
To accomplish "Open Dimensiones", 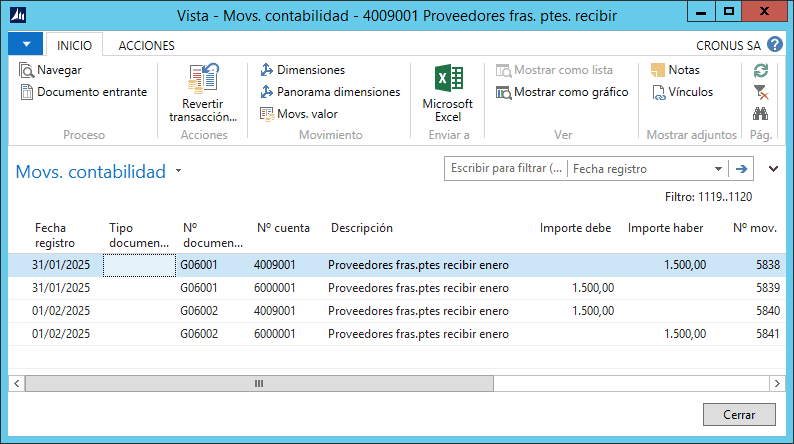I will point(302,70).
